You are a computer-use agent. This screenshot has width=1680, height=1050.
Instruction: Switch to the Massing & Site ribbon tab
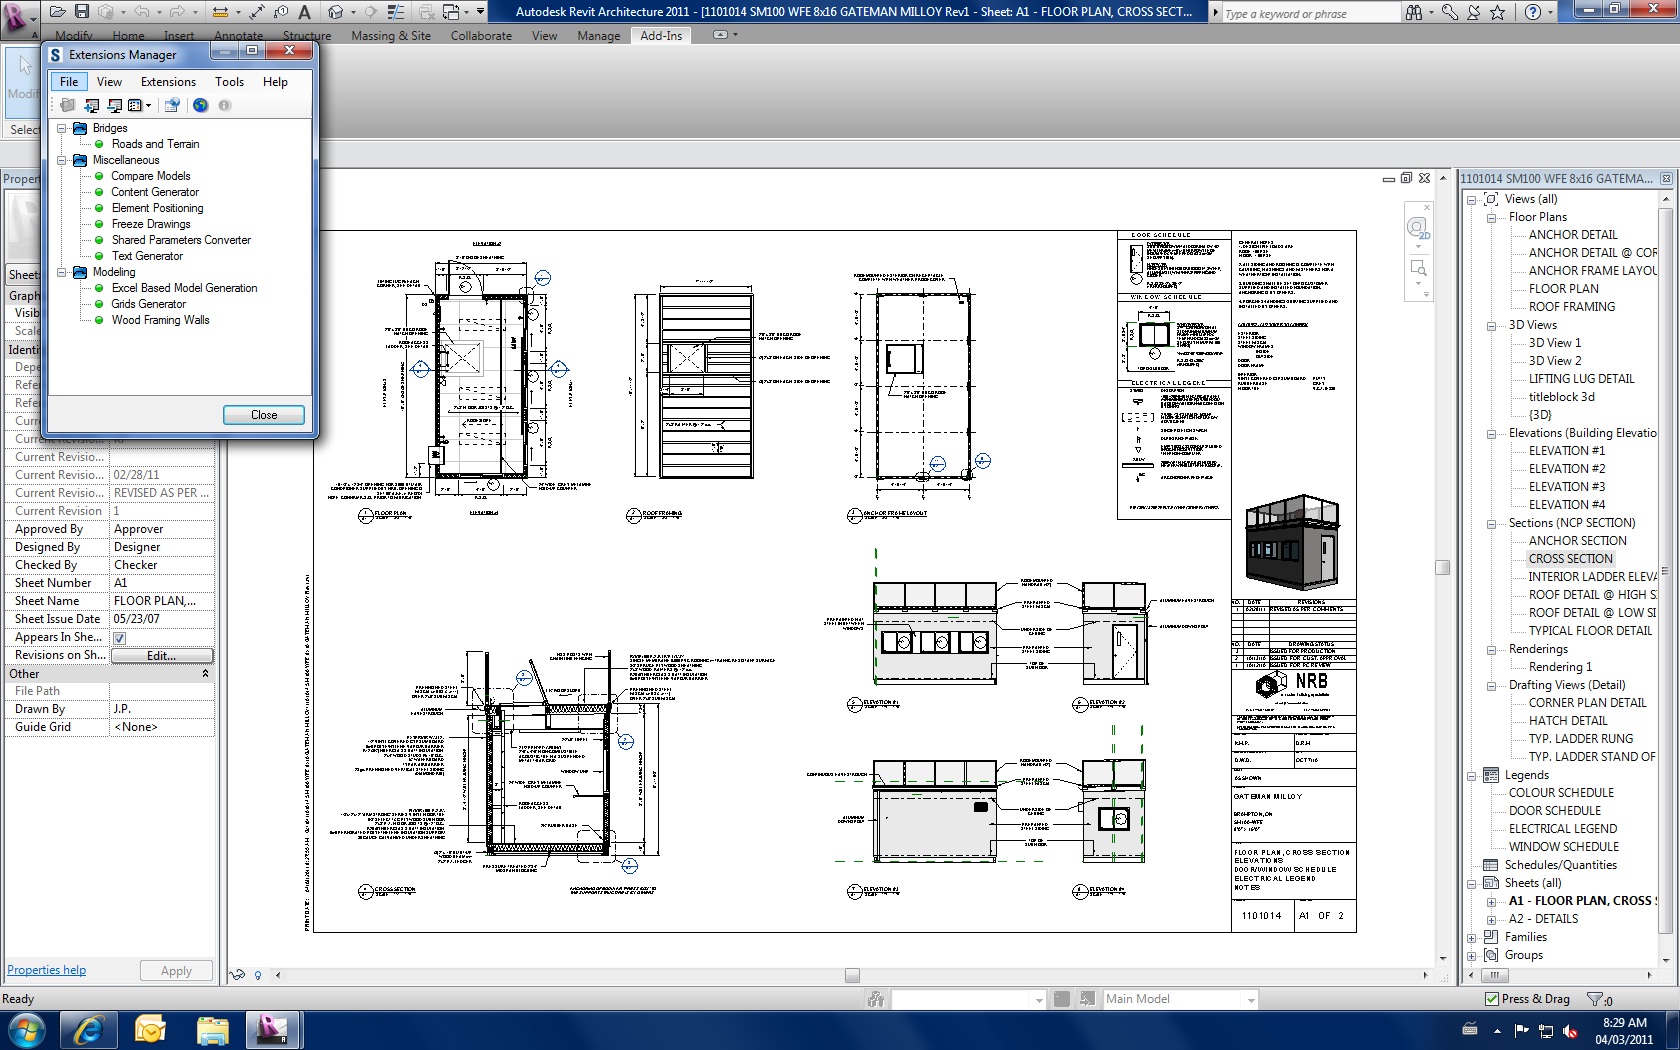click(x=391, y=36)
